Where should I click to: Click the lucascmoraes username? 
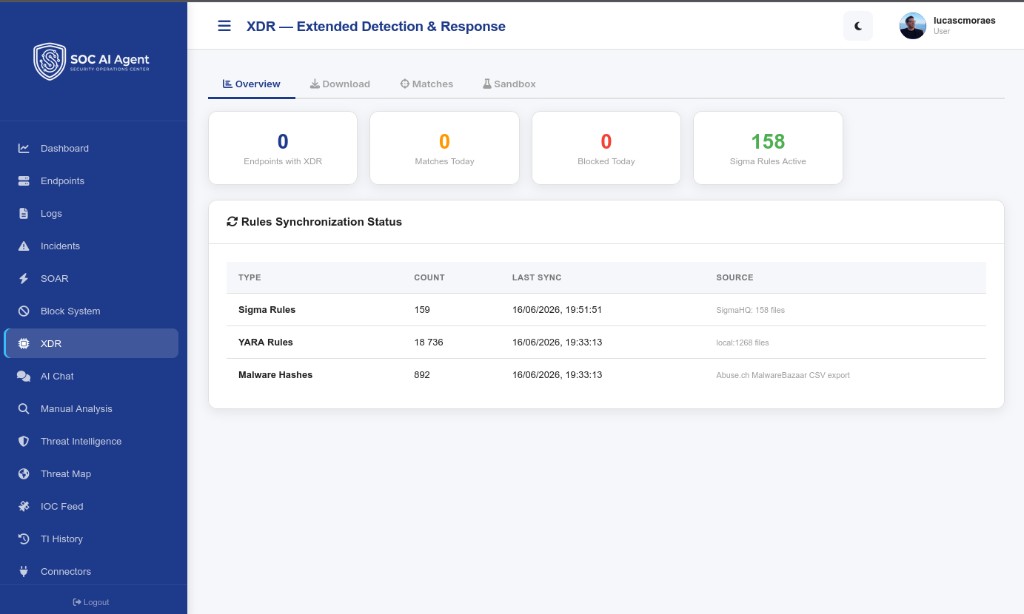(964, 20)
